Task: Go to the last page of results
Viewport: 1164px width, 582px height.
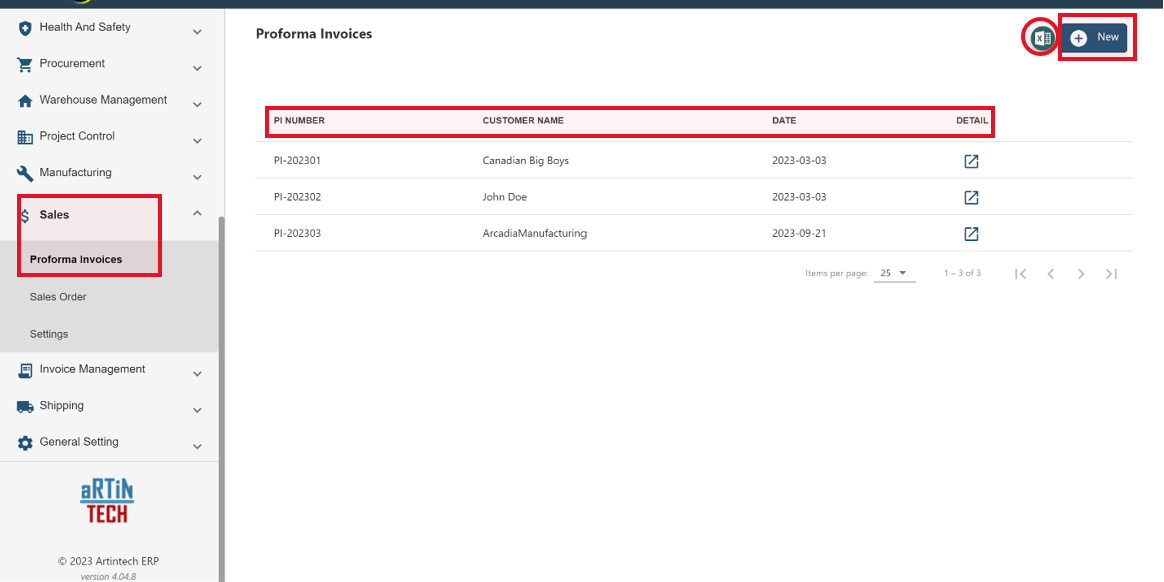Action: click(x=1111, y=273)
